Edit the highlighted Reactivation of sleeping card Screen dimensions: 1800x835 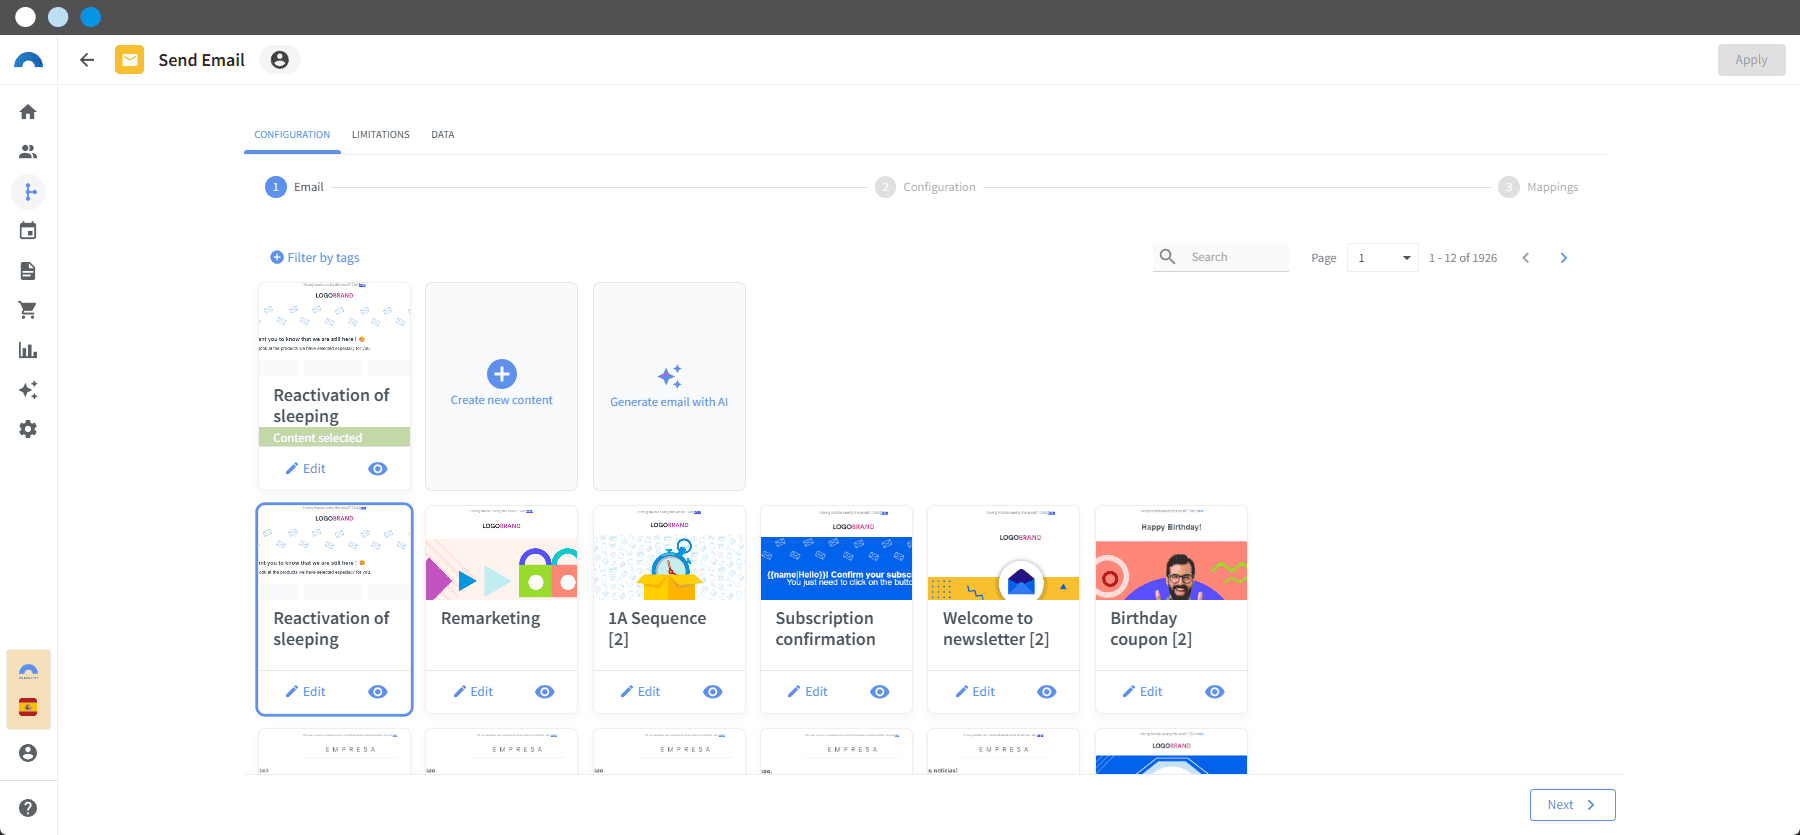[306, 692]
